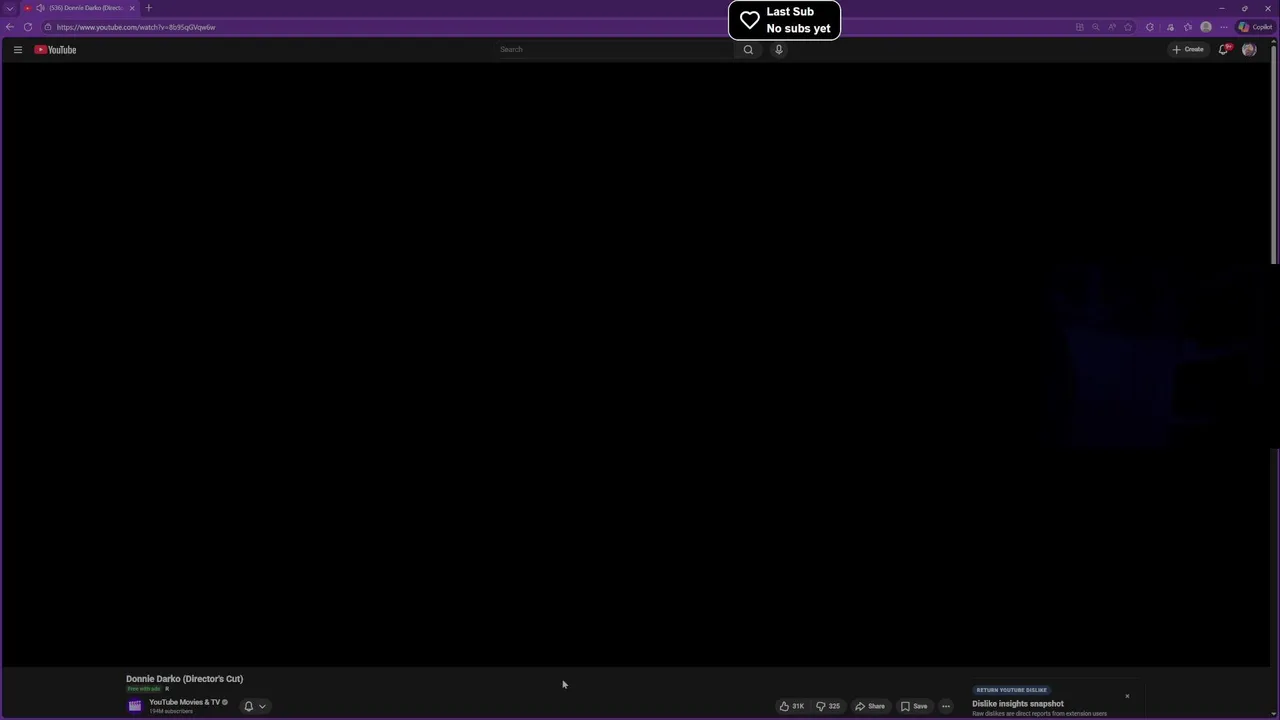Screen dimensions: 1280x720
Task: Reload the page with refresh icon
Action: pos(28,27)
